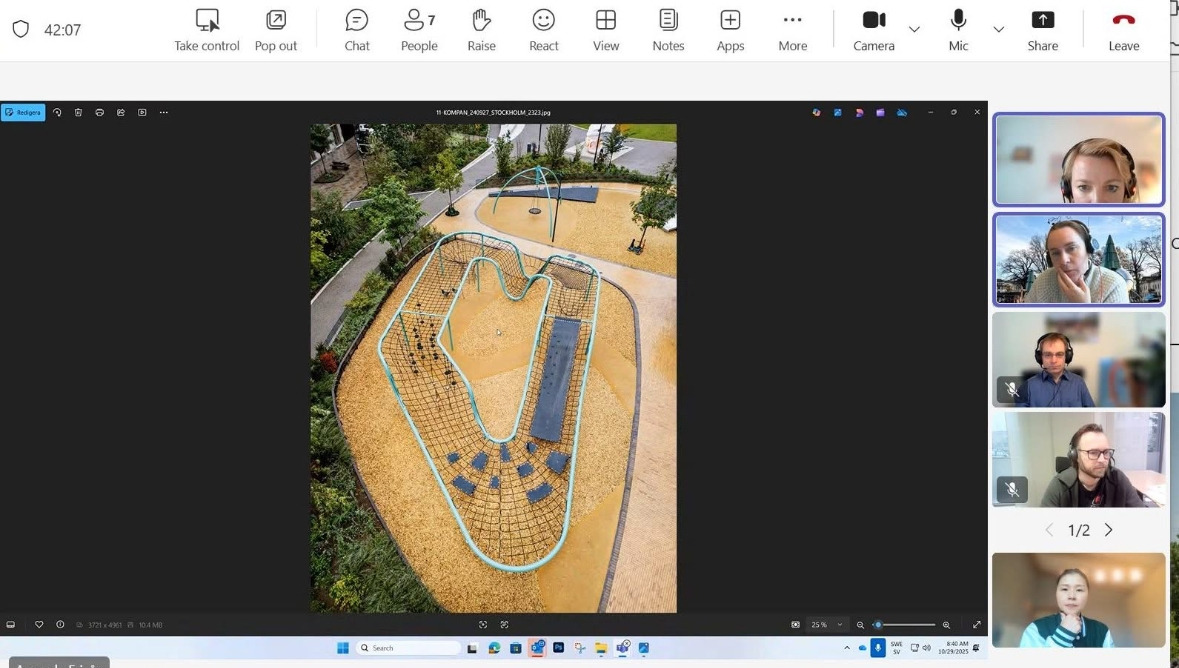The height and width of the screenshot is (668, 1179).
Task: Click the SWE SV language indicator
Action: 896,648
